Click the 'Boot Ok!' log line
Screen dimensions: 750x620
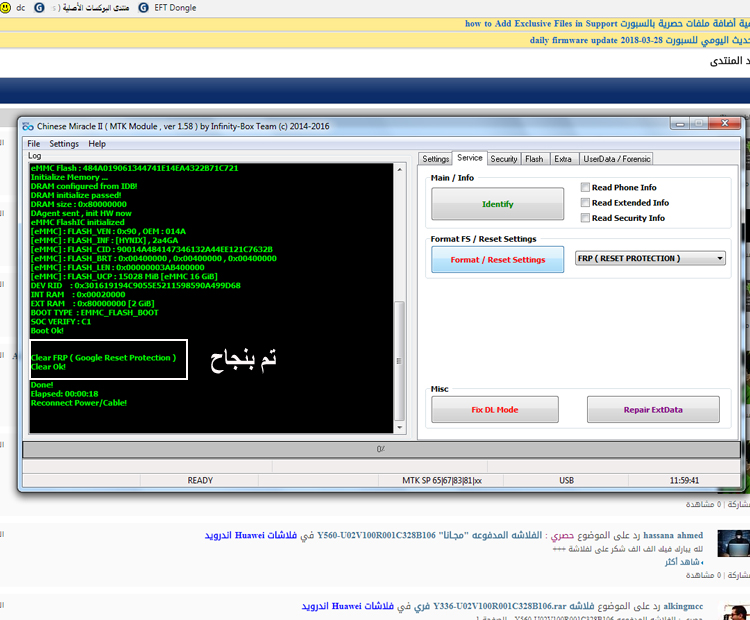[x=47, y=331]
